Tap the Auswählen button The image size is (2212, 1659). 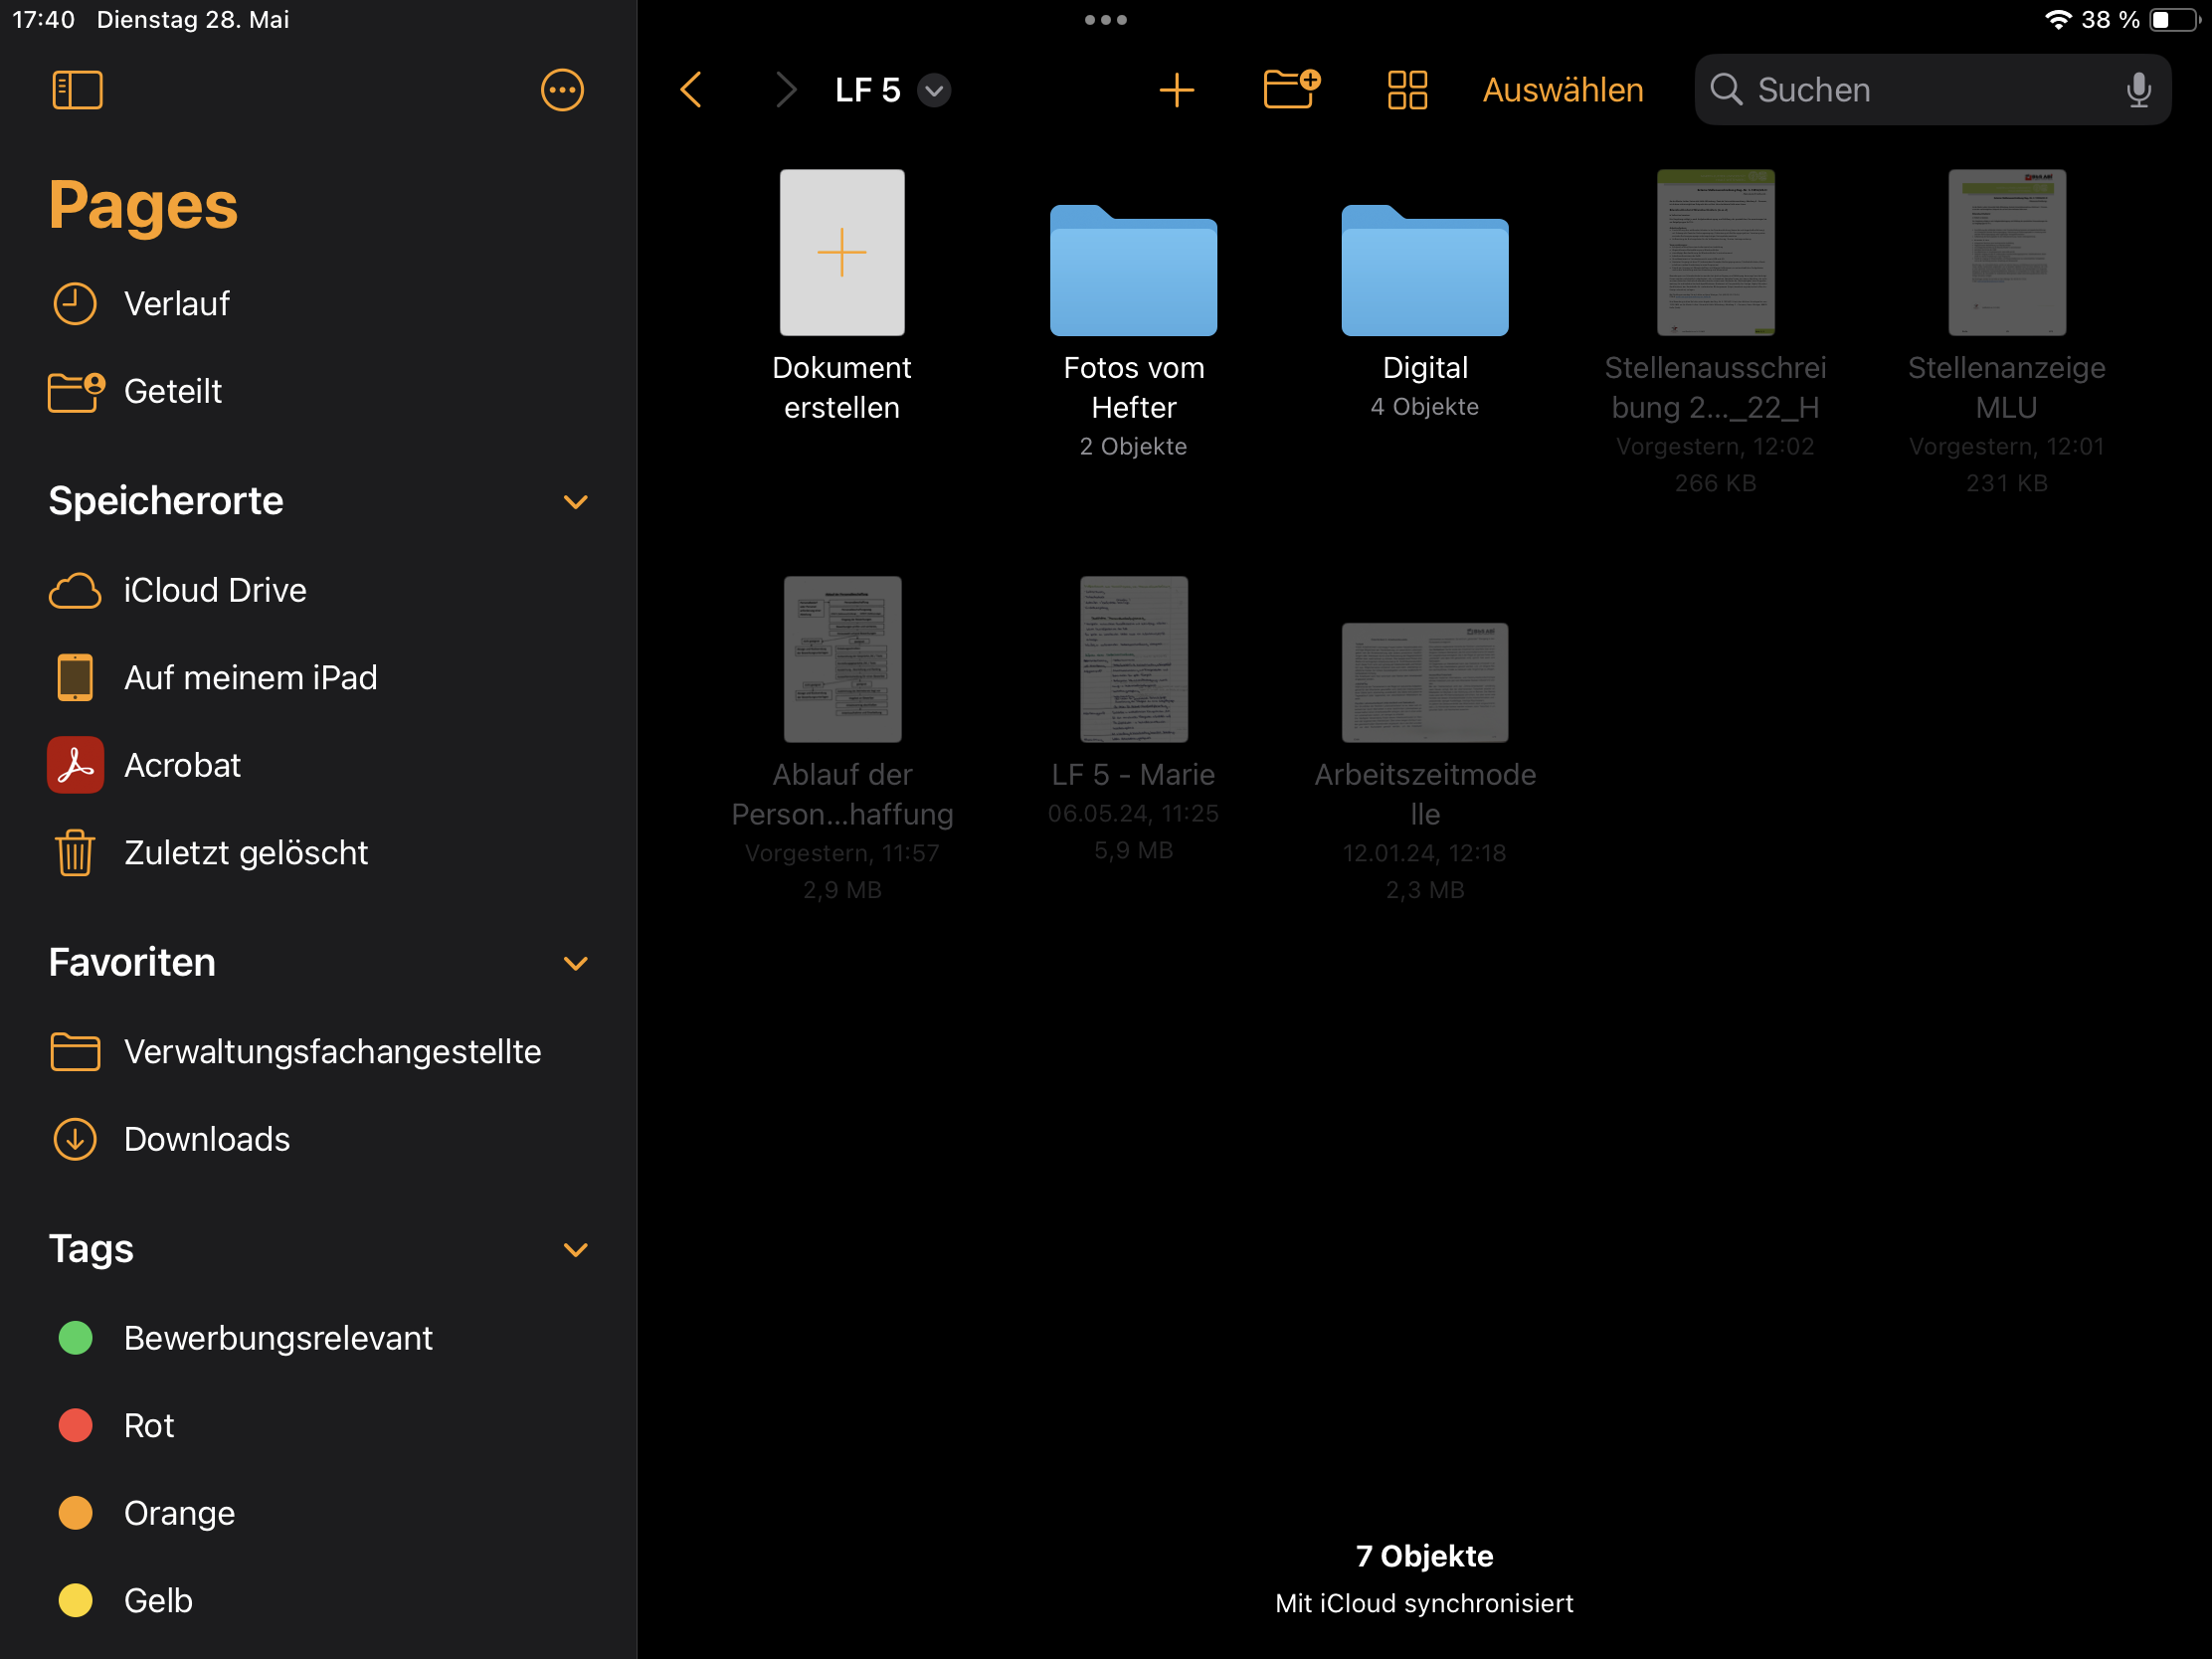tap(1562, 90)
